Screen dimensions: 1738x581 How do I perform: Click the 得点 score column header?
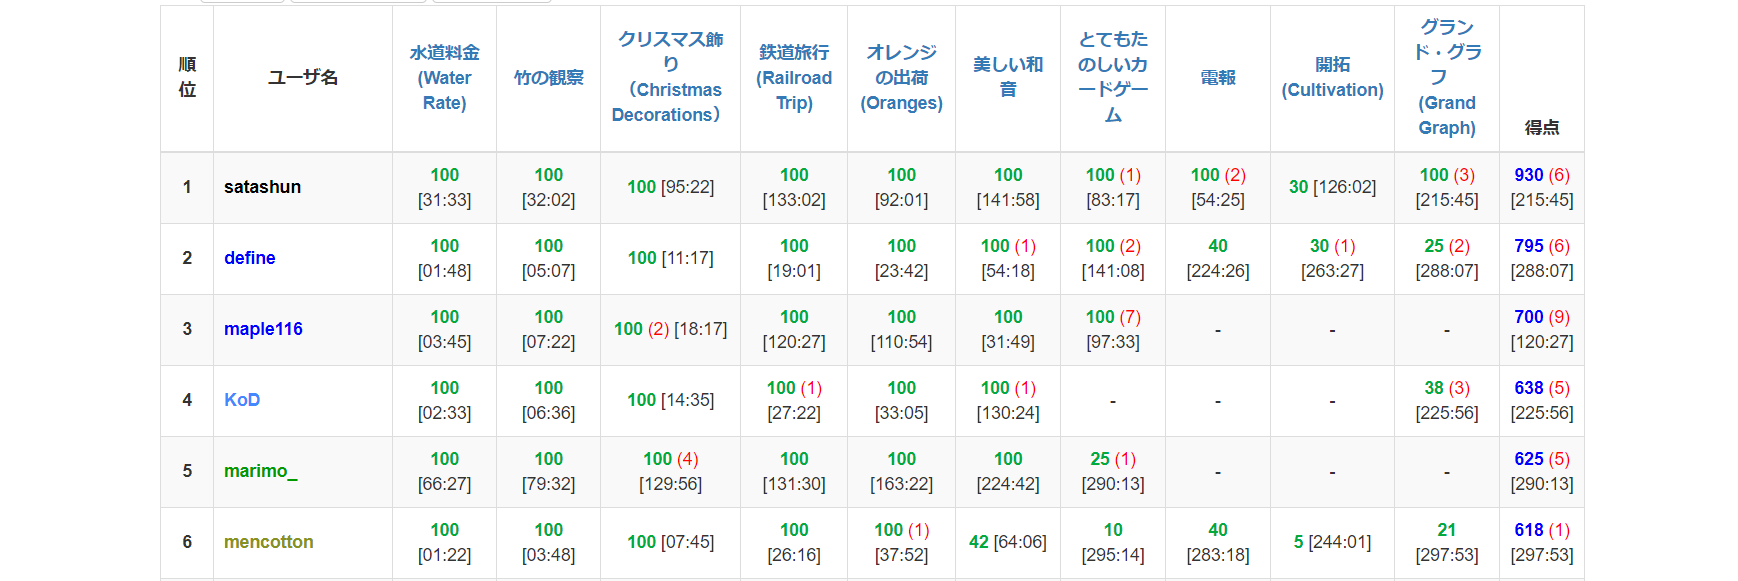[x=1541, y=127]
